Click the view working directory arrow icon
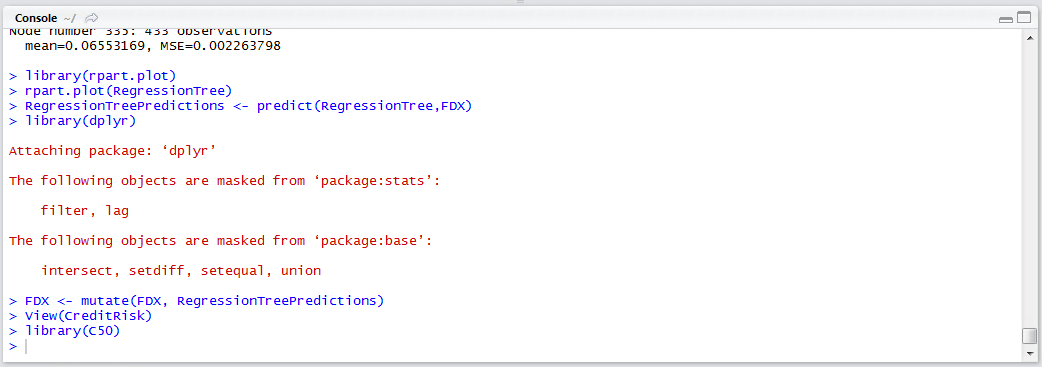This screenshot has height=367, width=1042. click(x=92, y=17)
